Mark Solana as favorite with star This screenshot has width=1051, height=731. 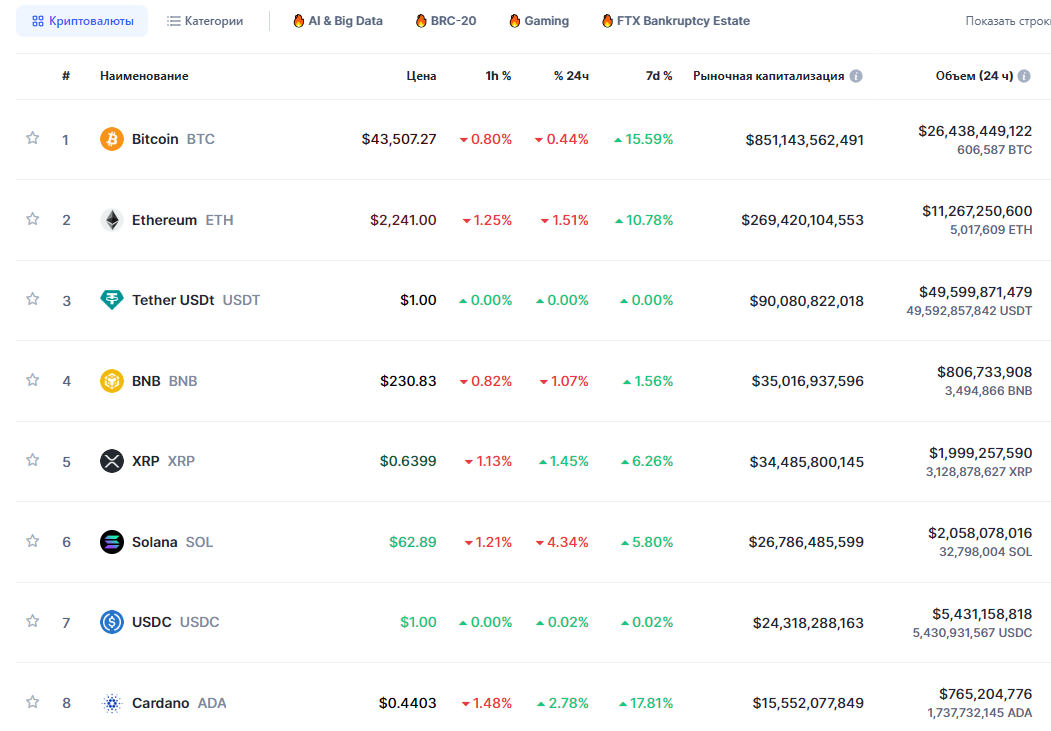(x=32, y=540)
